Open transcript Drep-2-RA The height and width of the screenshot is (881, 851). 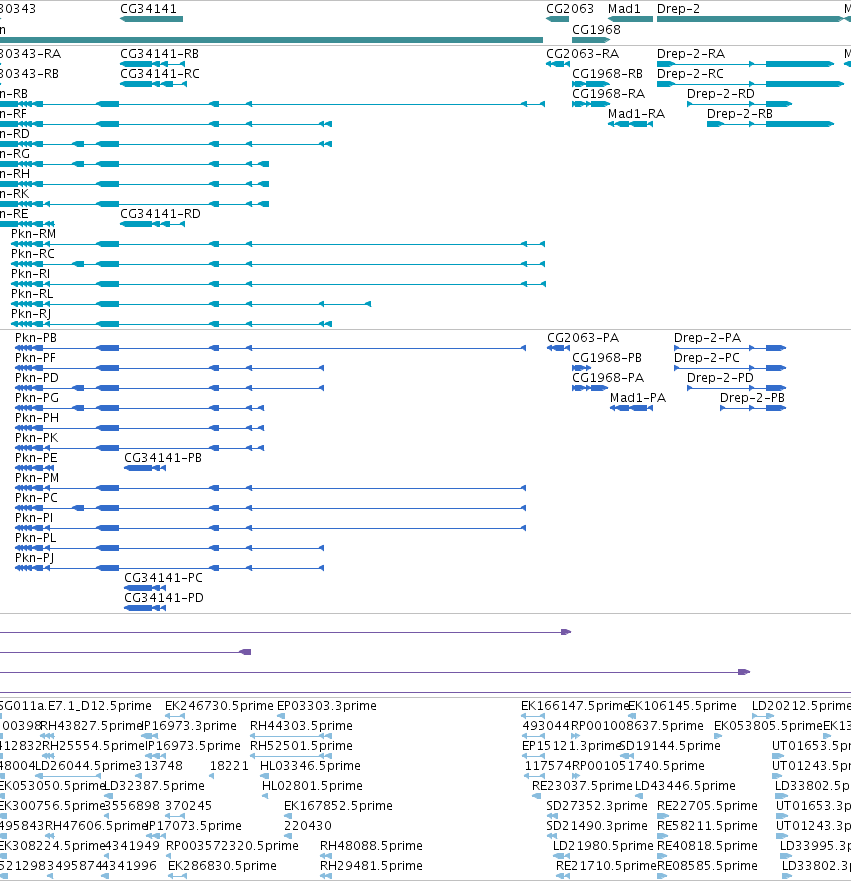(x=691, y=54)
